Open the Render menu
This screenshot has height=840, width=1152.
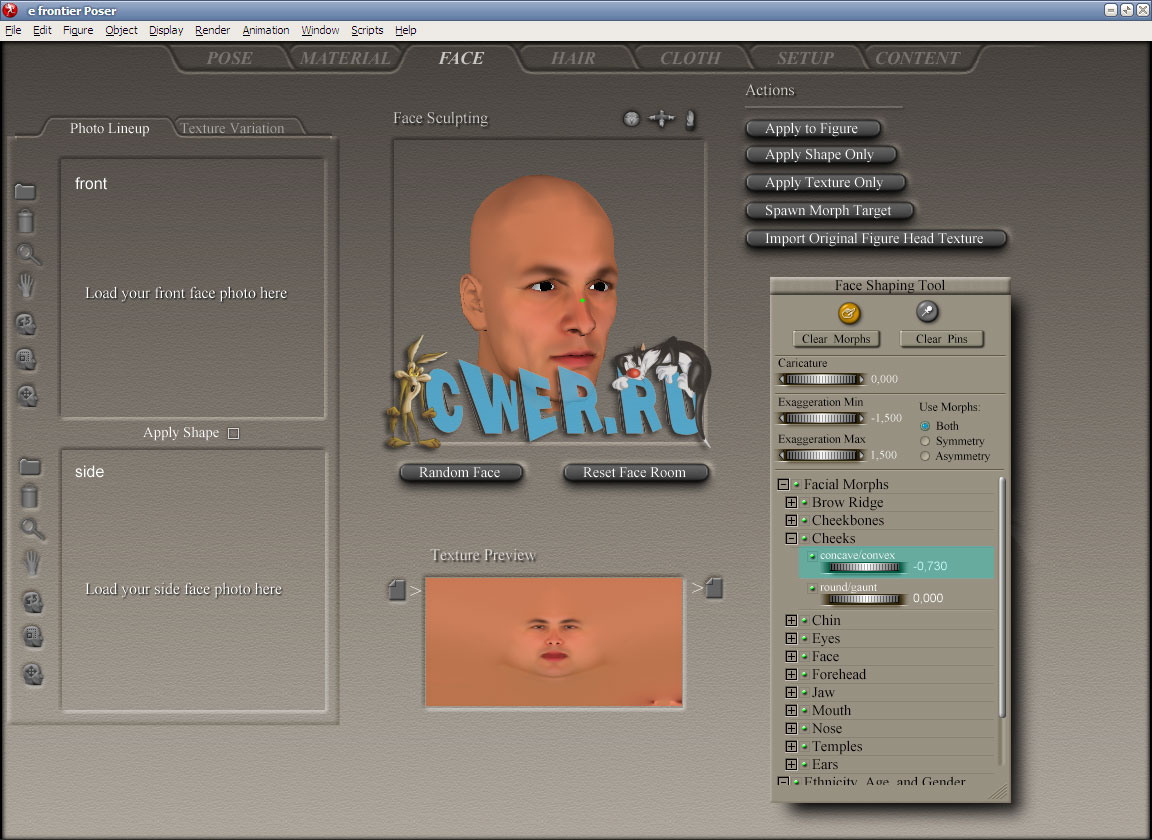click(212, 30)
